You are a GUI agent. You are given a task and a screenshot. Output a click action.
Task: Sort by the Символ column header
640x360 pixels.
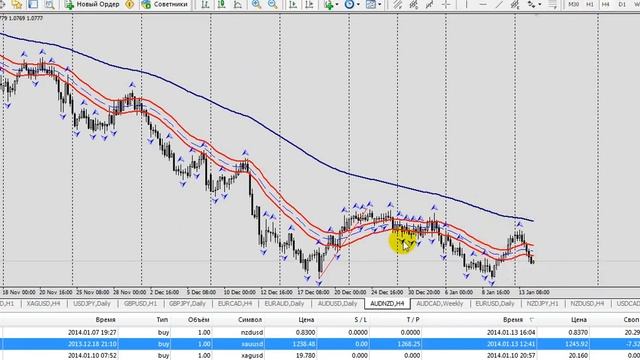tap(250, 320)
